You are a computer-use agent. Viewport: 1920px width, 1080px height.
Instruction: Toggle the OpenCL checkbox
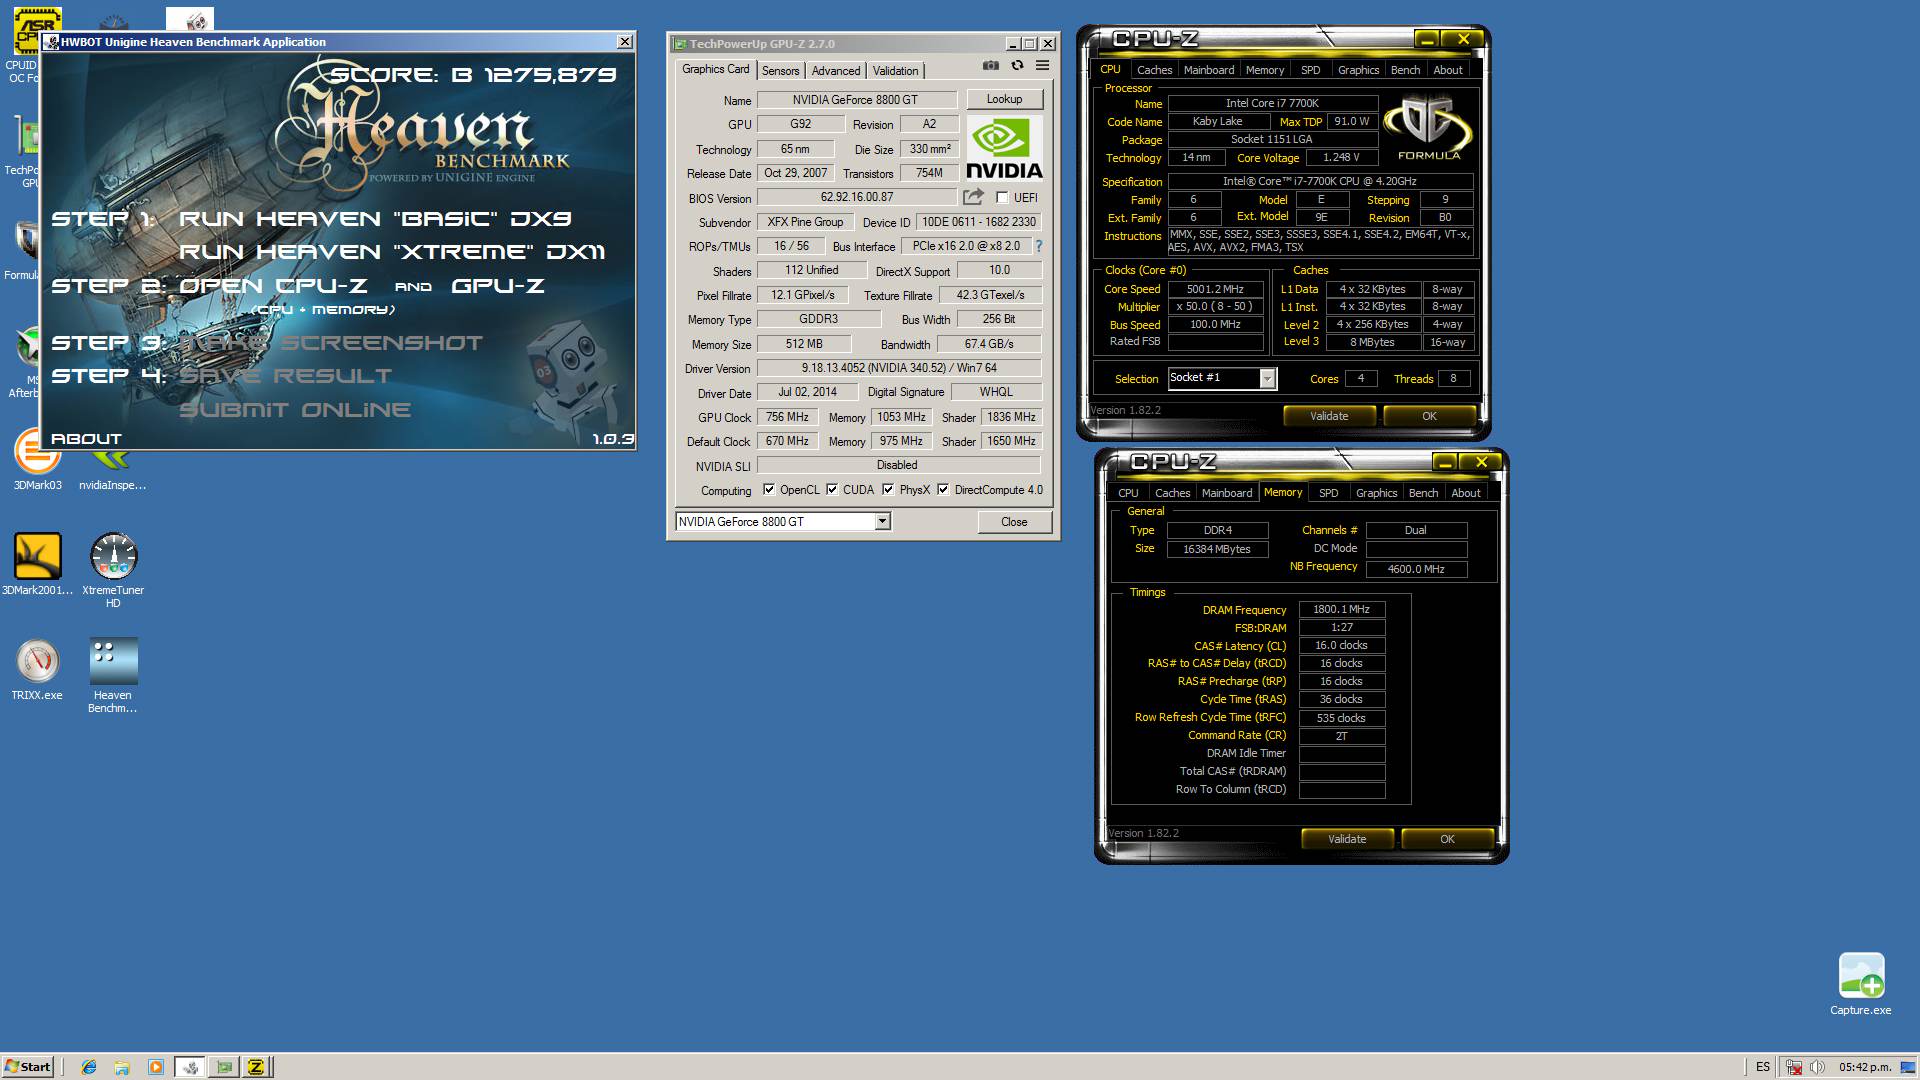[x=768, y=490]
